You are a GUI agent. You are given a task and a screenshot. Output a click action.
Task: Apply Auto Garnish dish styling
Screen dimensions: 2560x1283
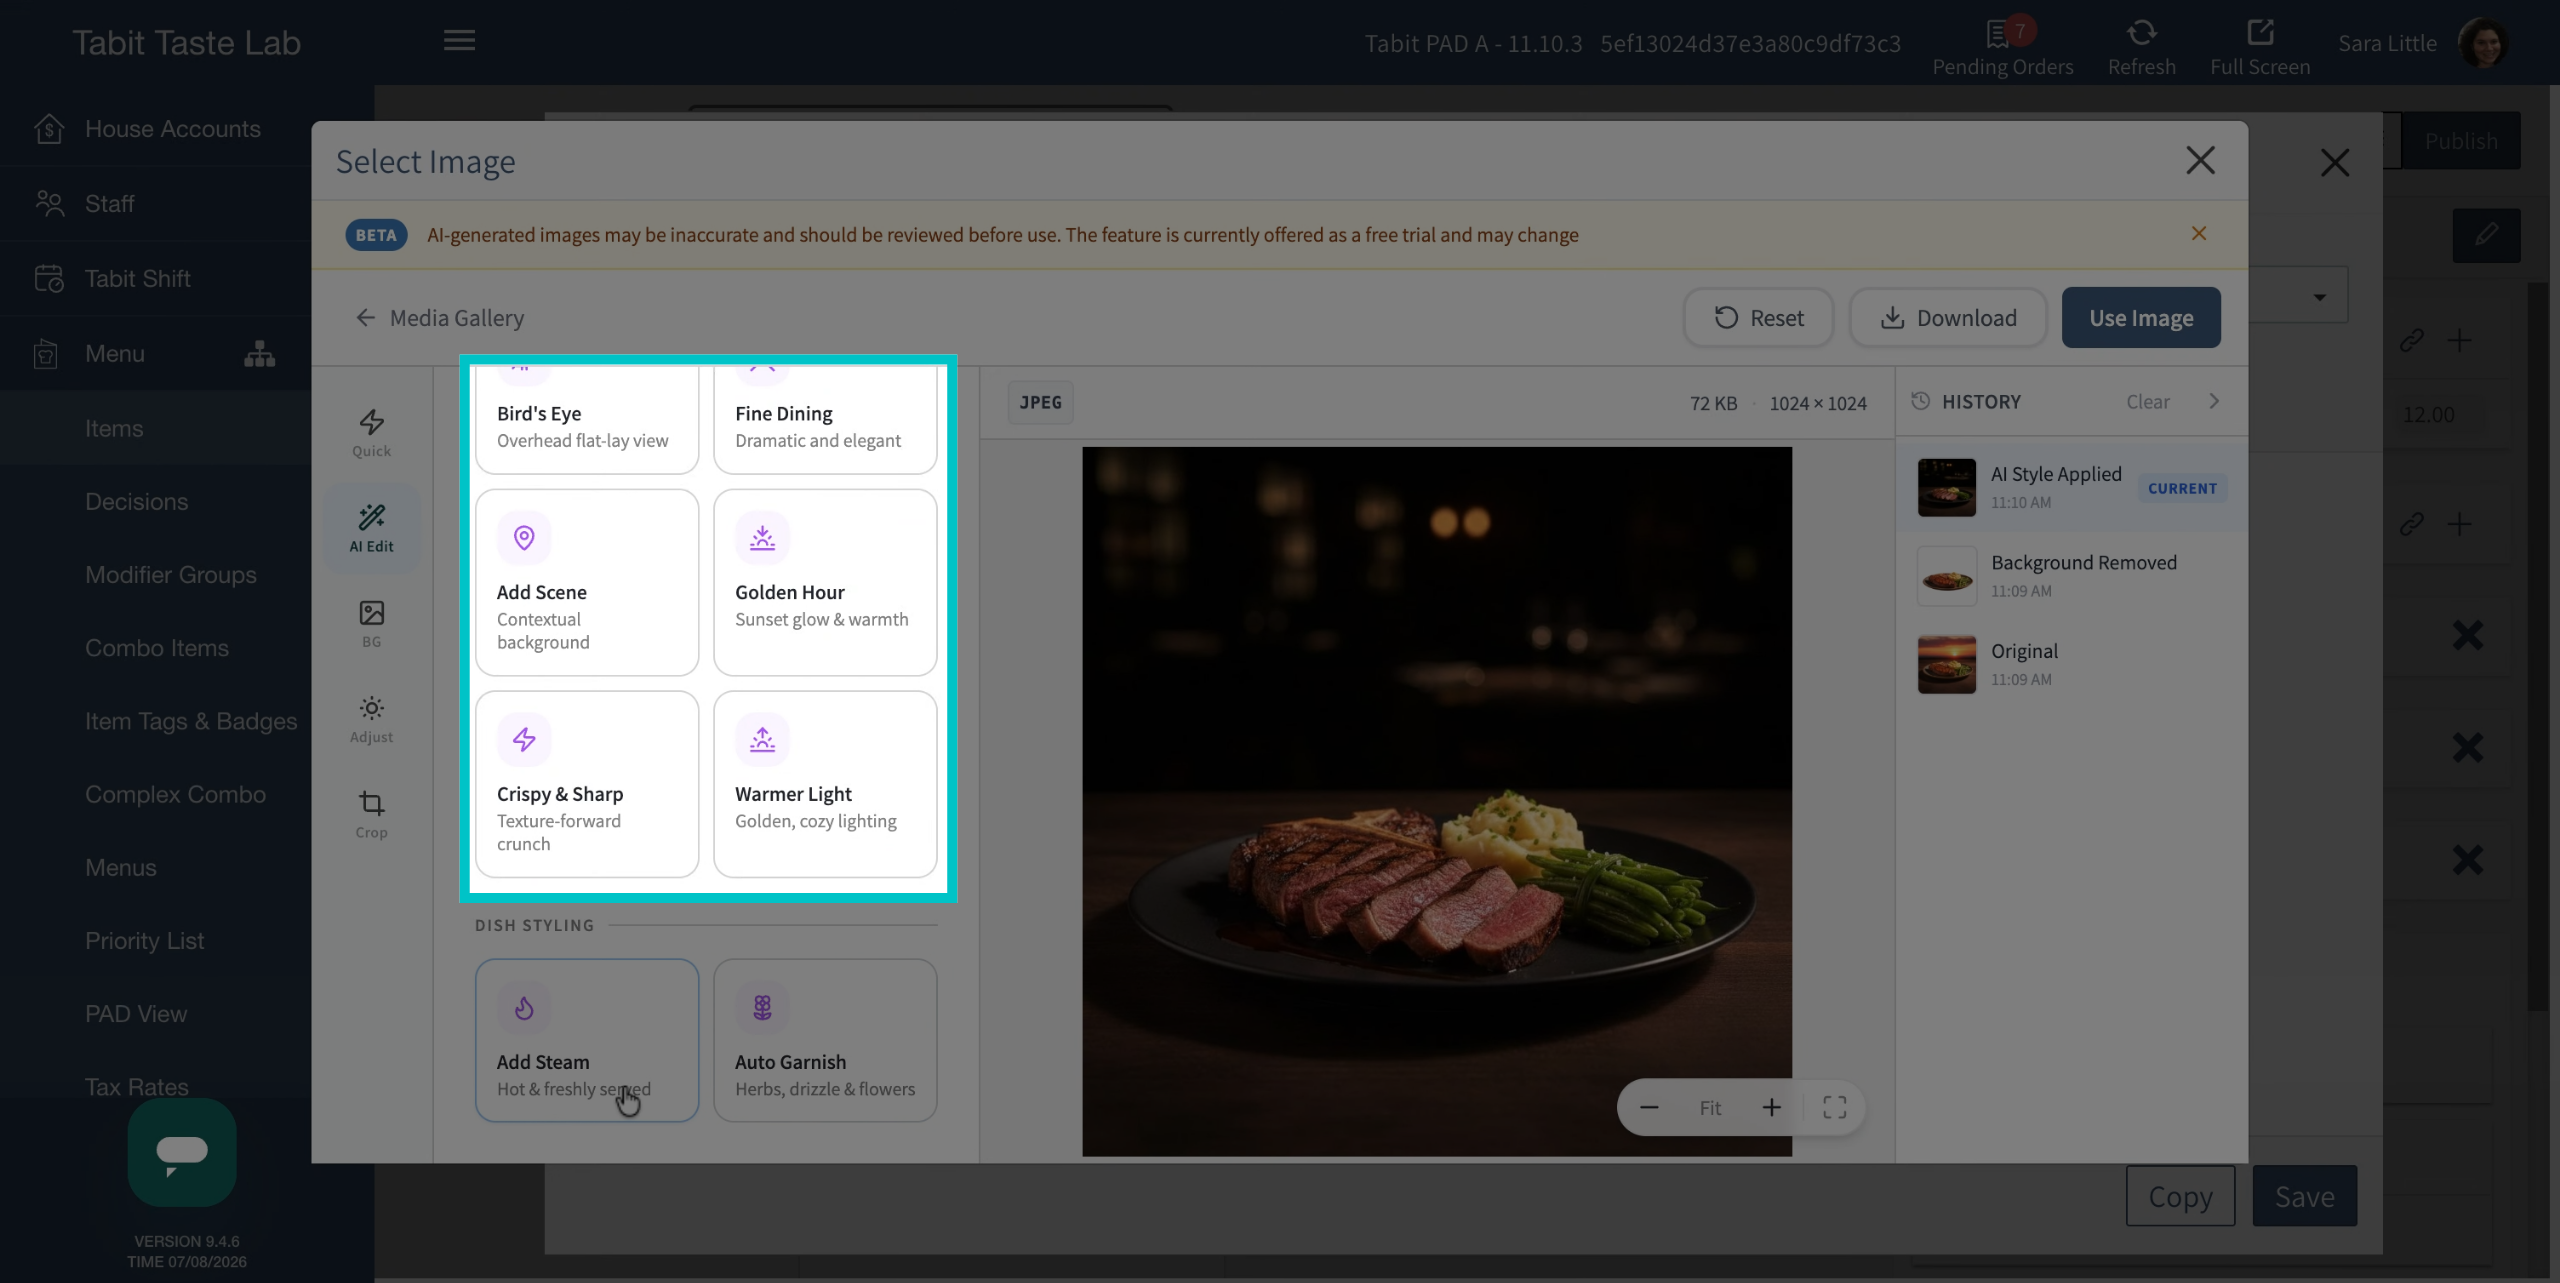coord(825,1040)
